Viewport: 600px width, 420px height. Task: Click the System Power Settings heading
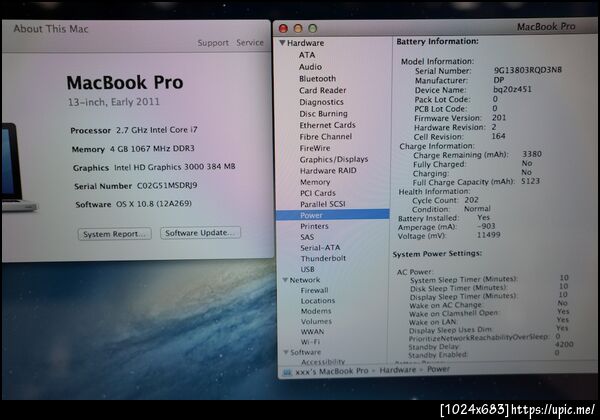tap(437, 254)
